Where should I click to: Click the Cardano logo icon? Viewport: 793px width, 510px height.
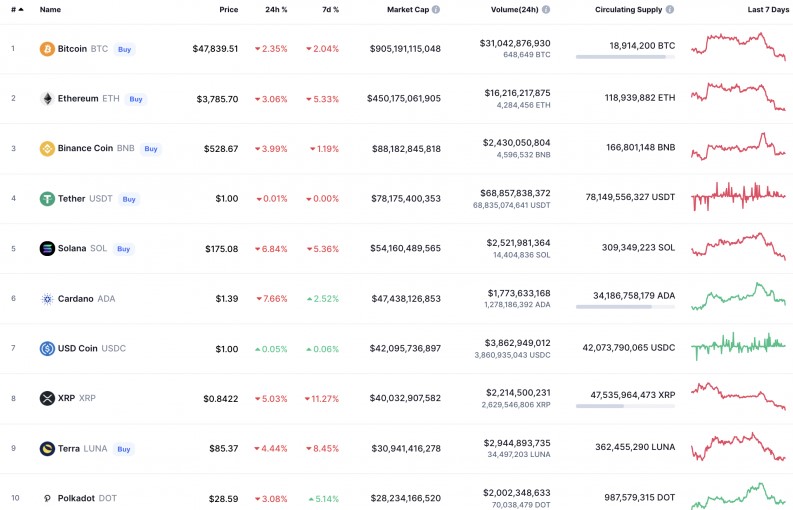[47, 299]
